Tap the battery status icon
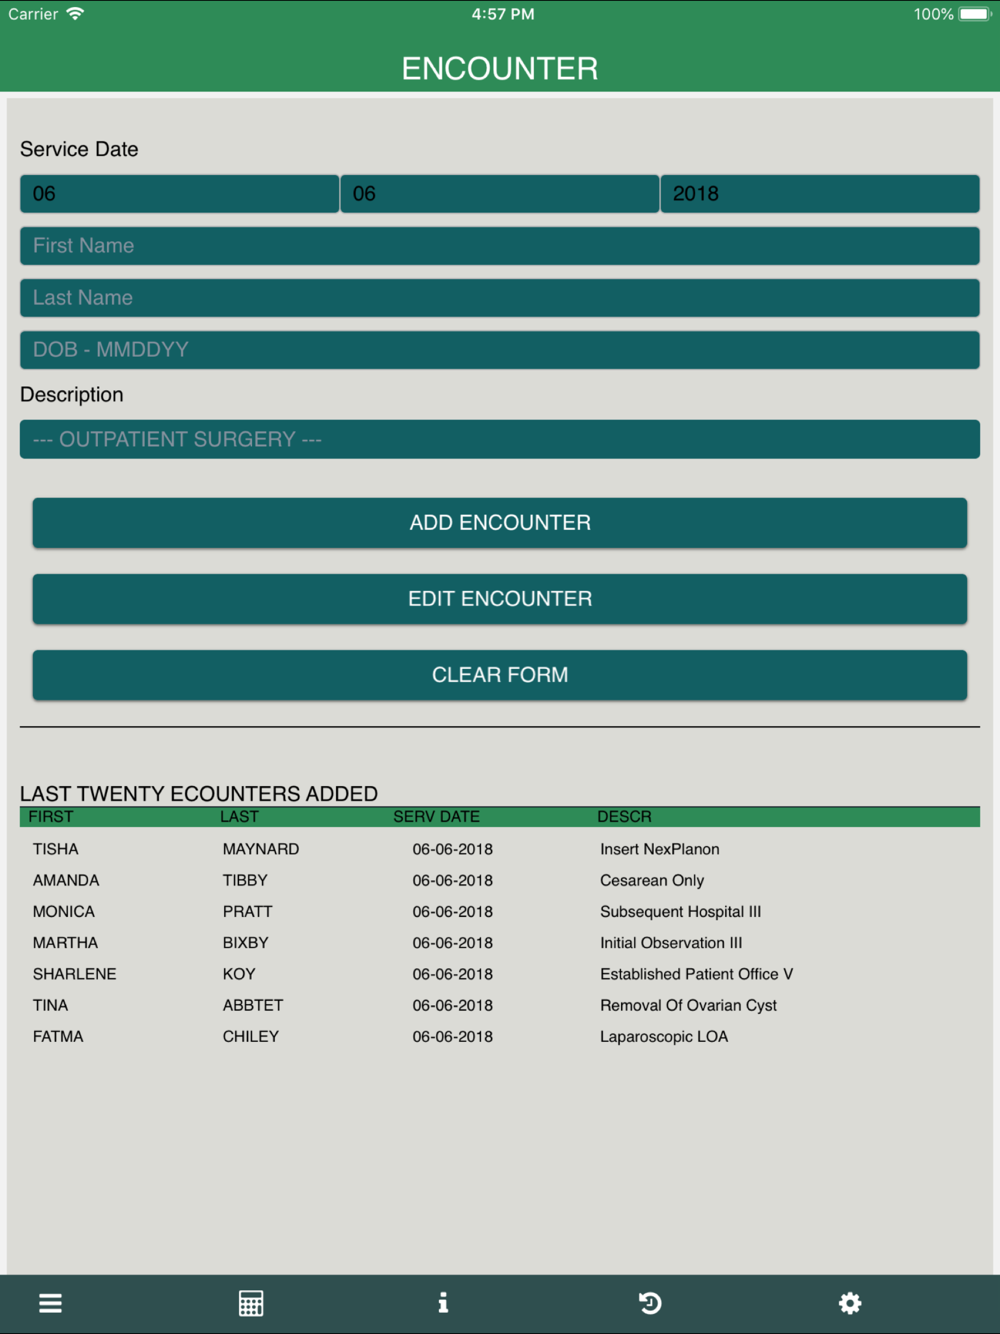This screenshot has height=1334, width=1000. coord(975,14)
